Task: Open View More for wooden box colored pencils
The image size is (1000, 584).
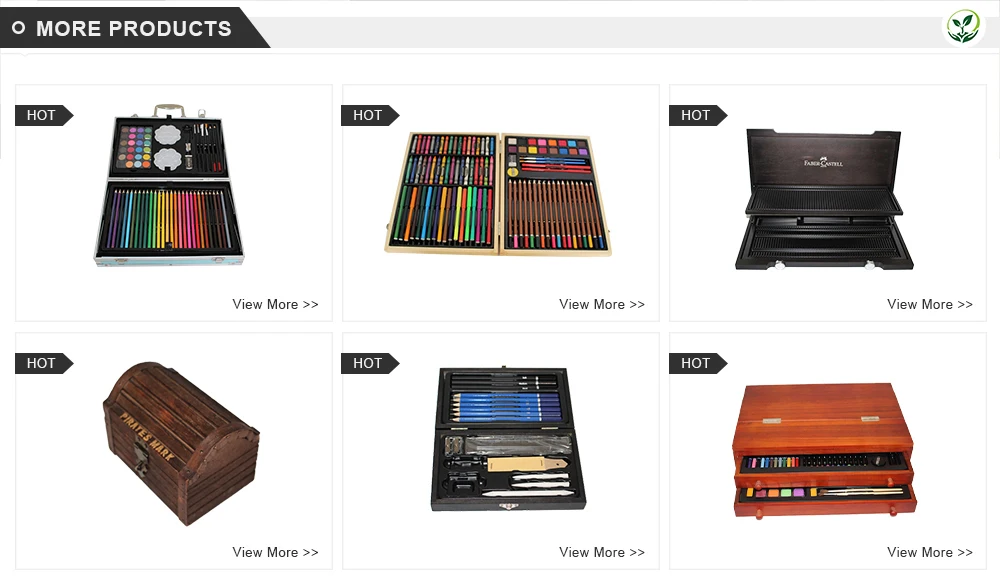Action: point(602,305)
